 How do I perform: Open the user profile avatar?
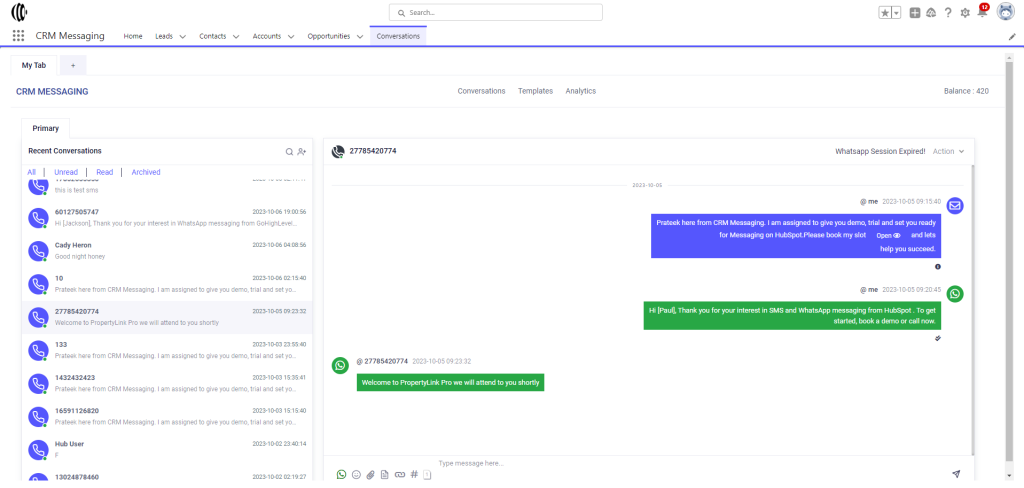coord(1006,12)
